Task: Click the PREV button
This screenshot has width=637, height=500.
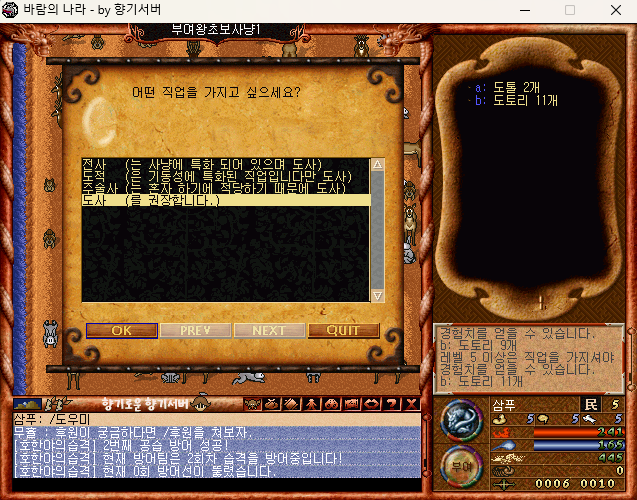Action: 195,331
